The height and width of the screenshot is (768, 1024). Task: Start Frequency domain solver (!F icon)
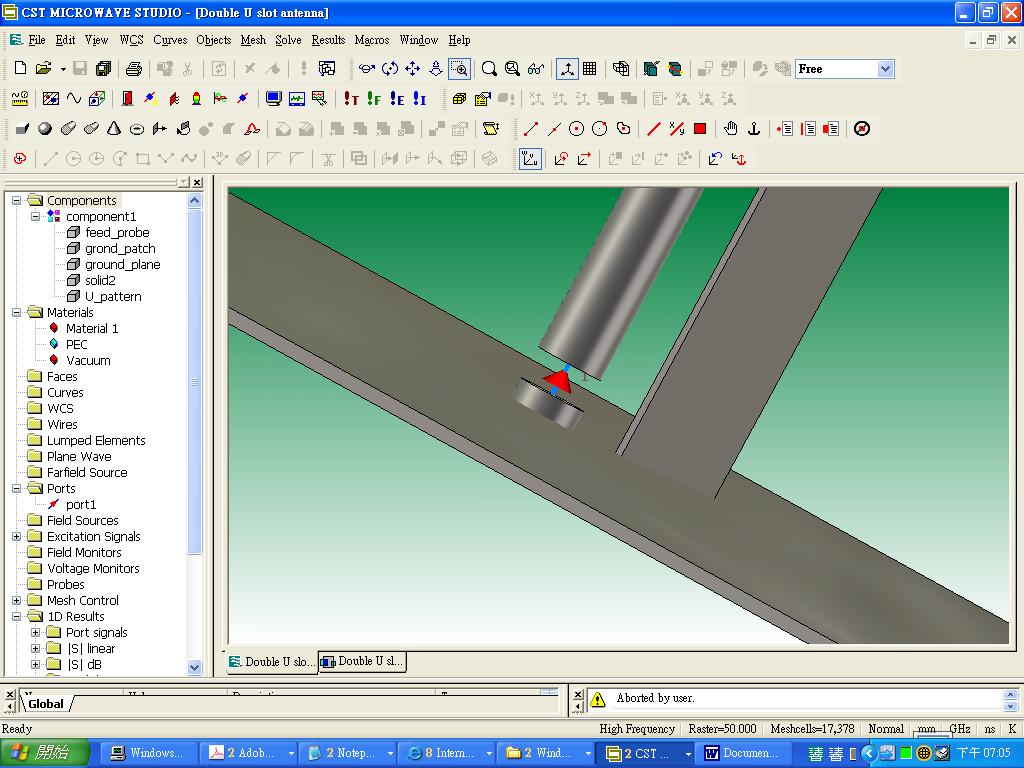(374, 99)
